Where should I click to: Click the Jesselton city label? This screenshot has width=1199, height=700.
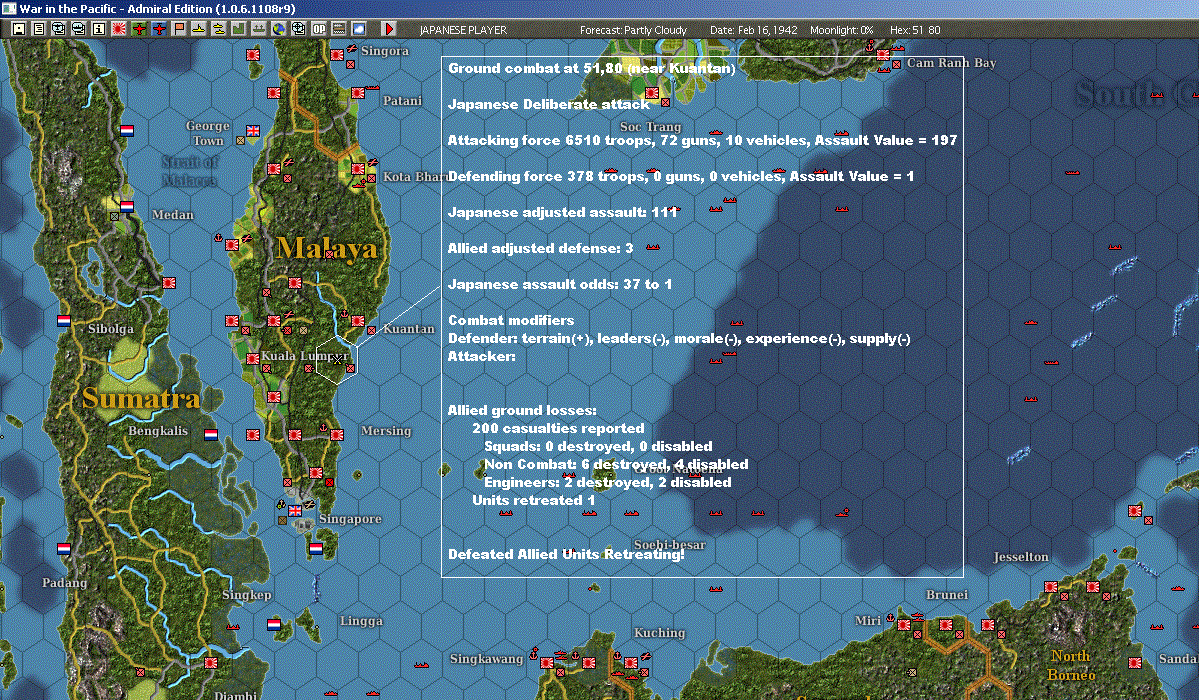pyautogui.click(x=1021, y=557)
